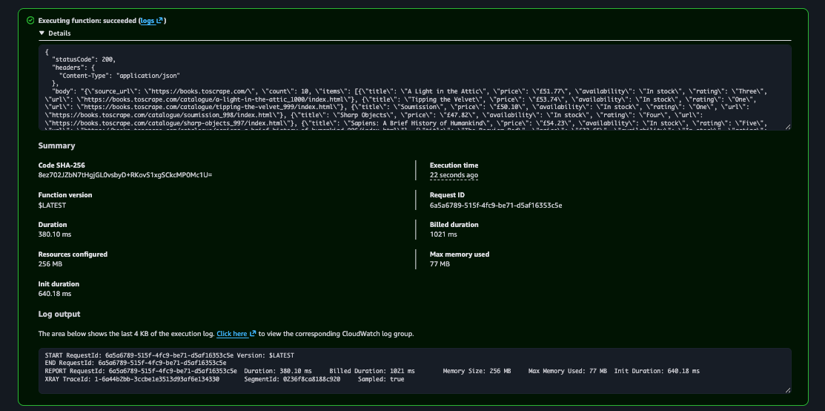Click inside the JSON response output box
Image resolution: width=825 pixels, height=411 pixels.
(x=415, y=87)
